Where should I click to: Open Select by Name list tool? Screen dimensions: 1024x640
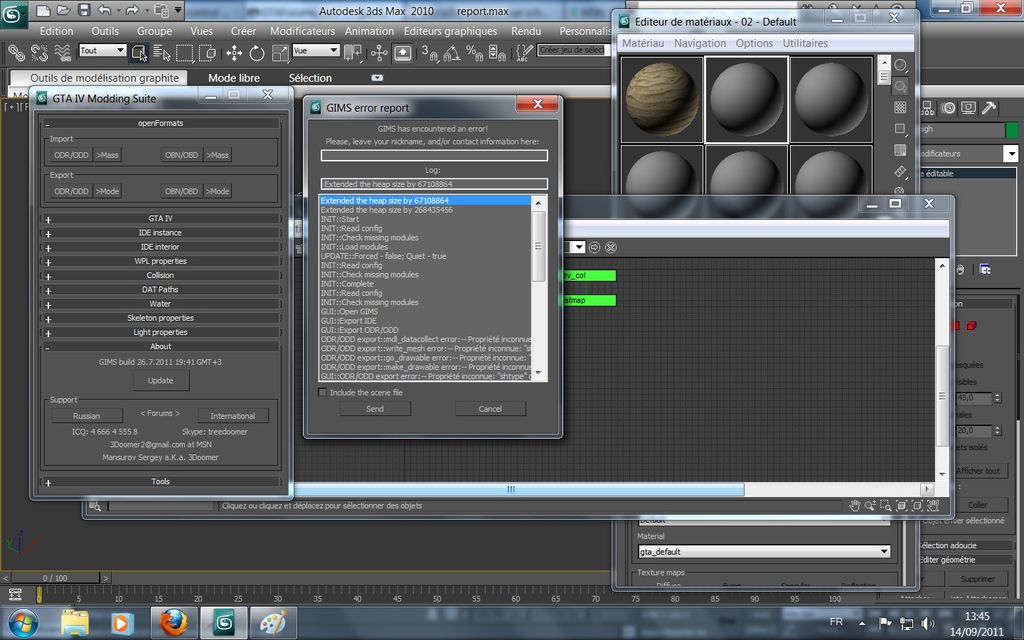[161, 53]
